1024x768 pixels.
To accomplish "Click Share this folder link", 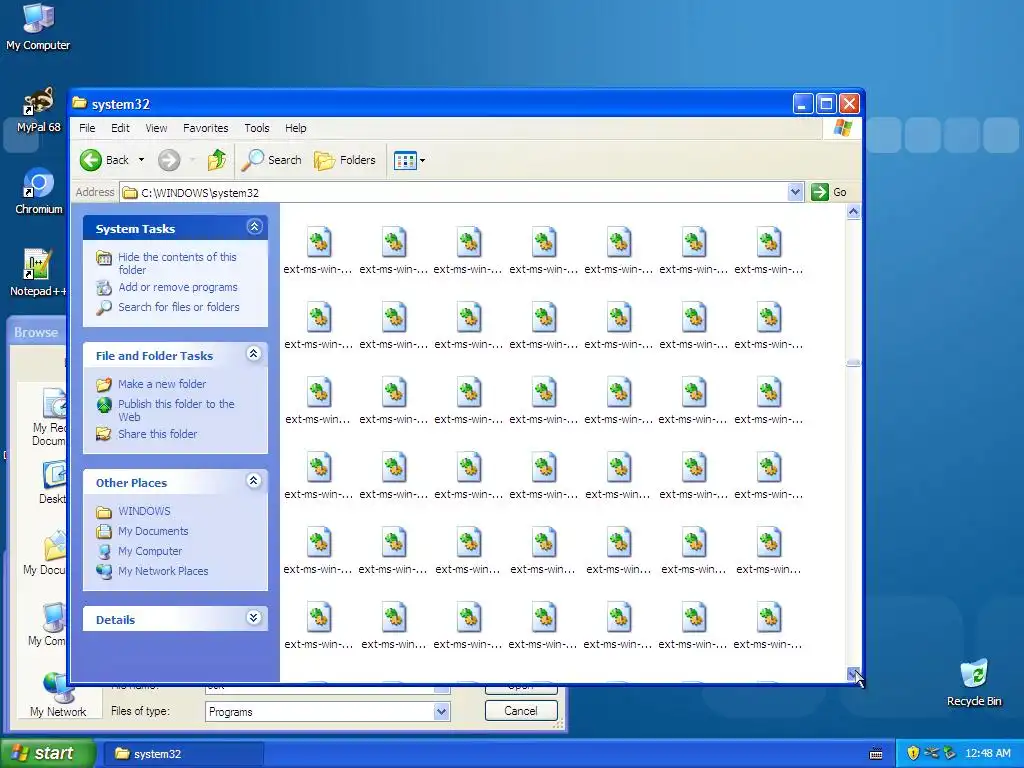I will pos(157,434).
